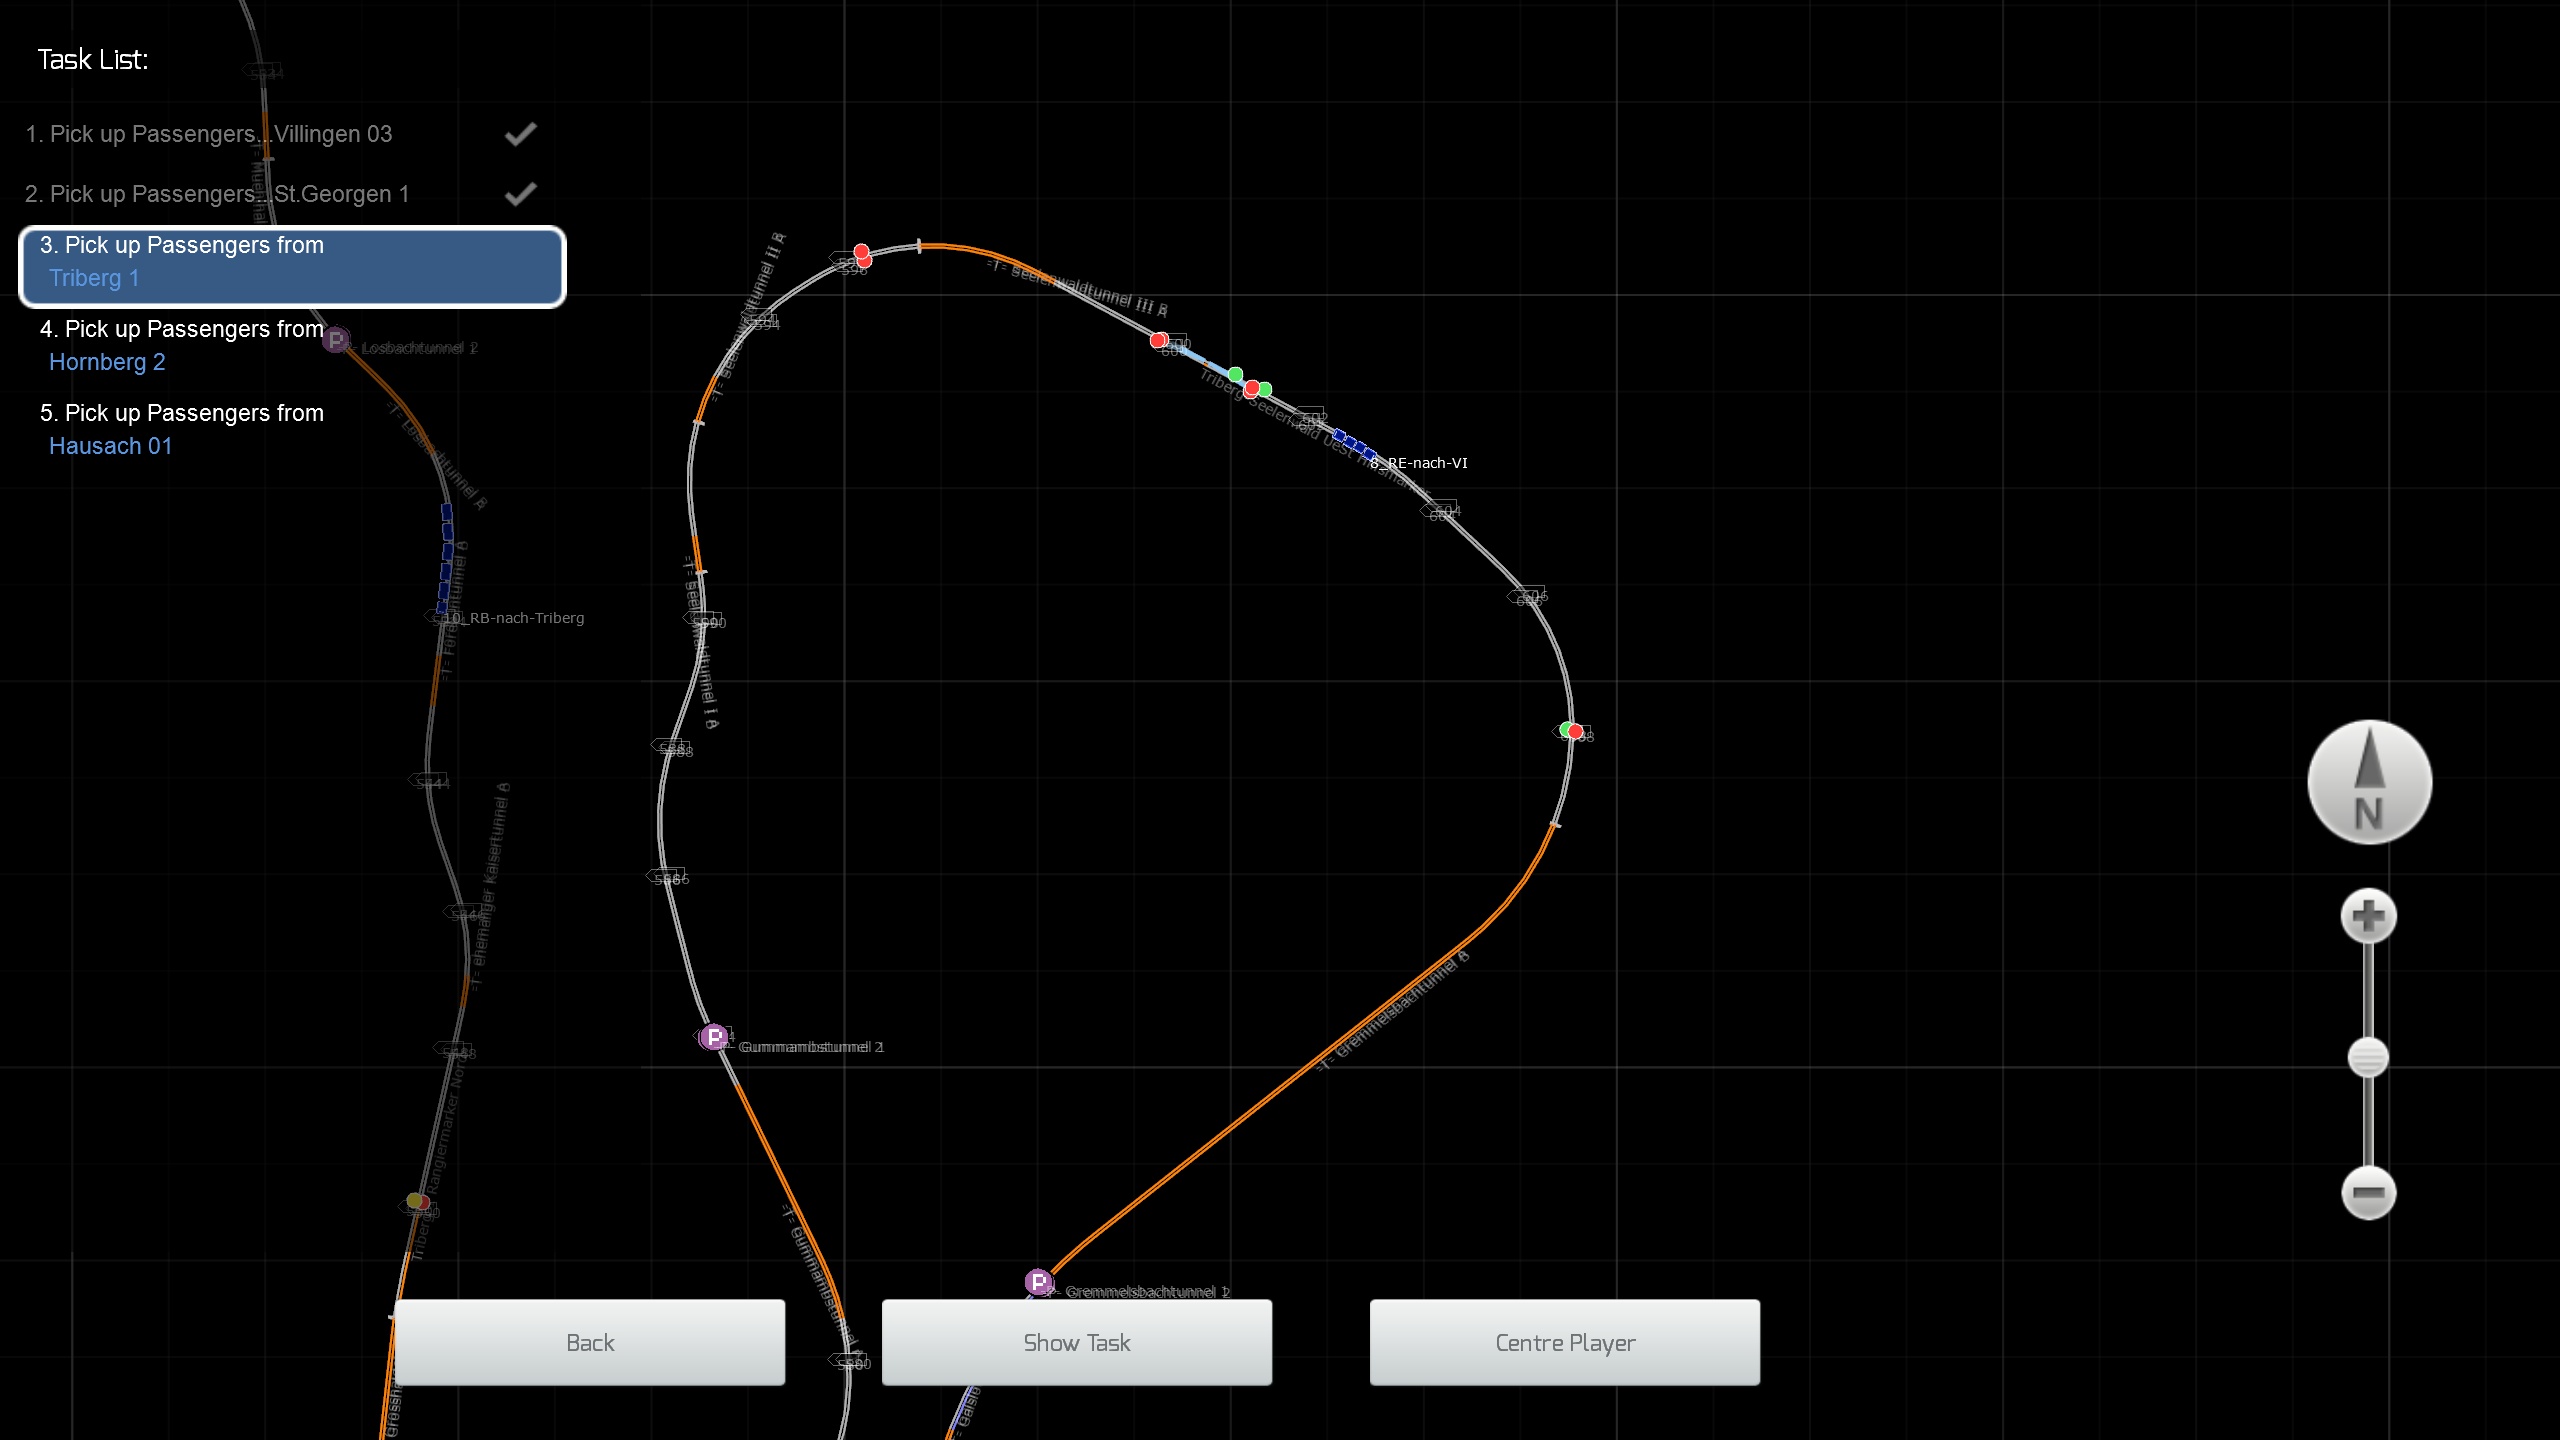Click the green signal at the top-left bend

(x=861, y=252)
